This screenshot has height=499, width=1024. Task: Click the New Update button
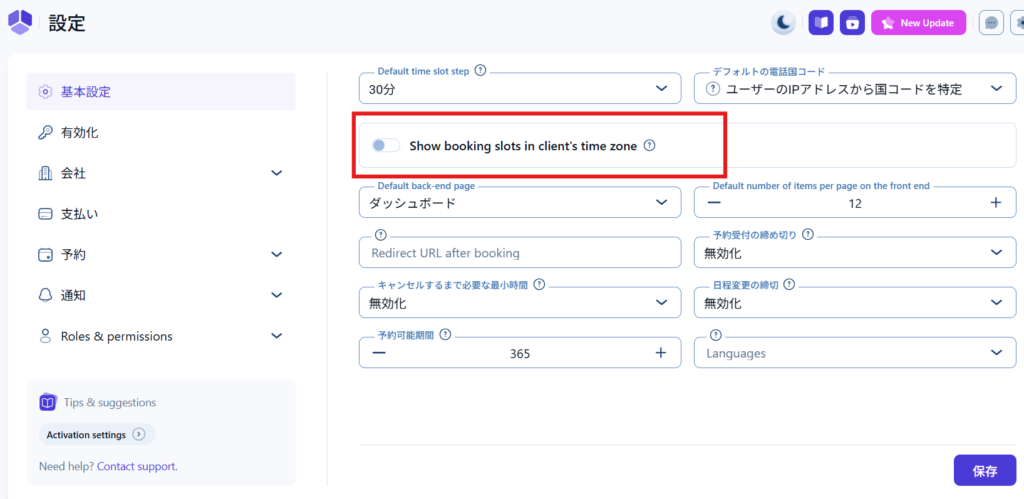click(919, 22)
